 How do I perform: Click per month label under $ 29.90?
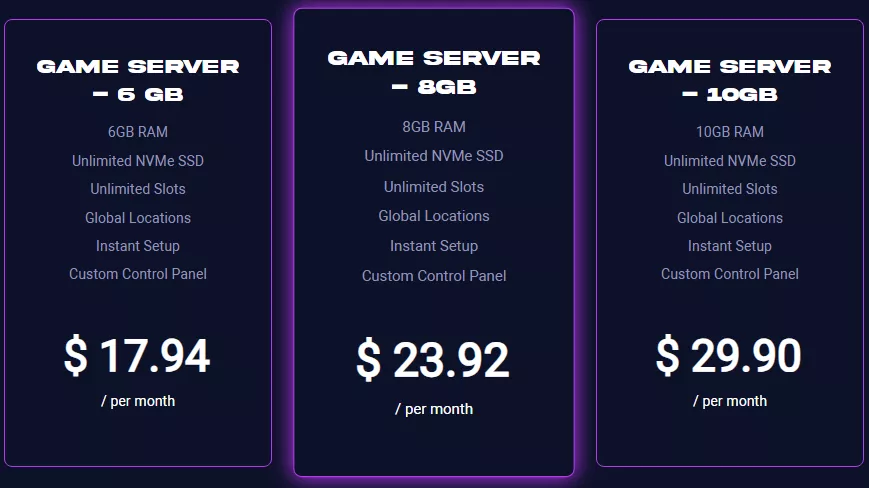730,401
